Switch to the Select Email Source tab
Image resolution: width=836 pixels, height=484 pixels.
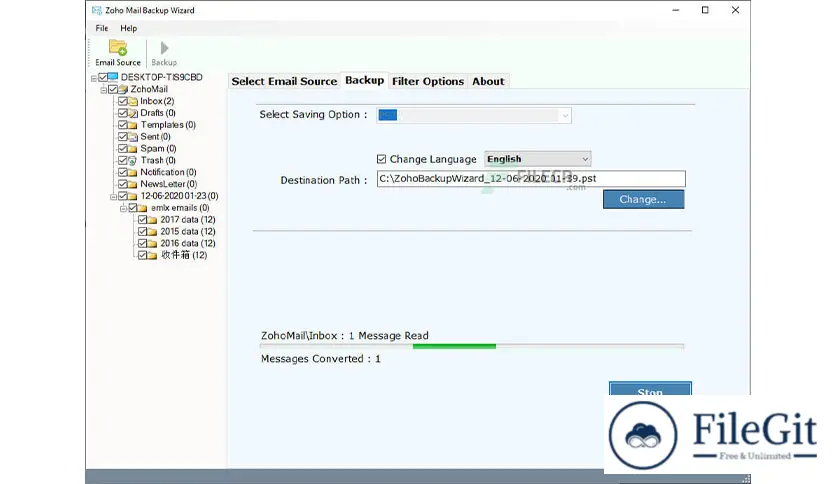coord(284,81)
